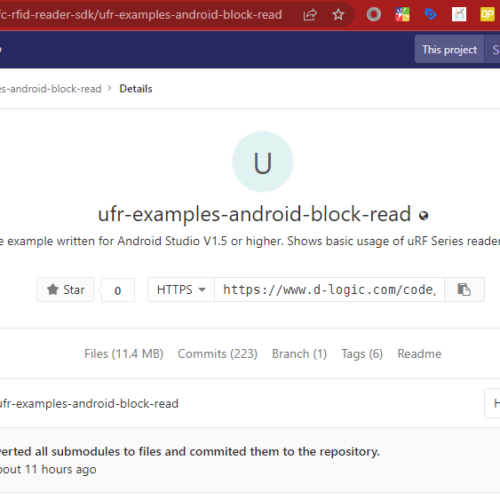Open Commits (223) list

coord(217,354)
